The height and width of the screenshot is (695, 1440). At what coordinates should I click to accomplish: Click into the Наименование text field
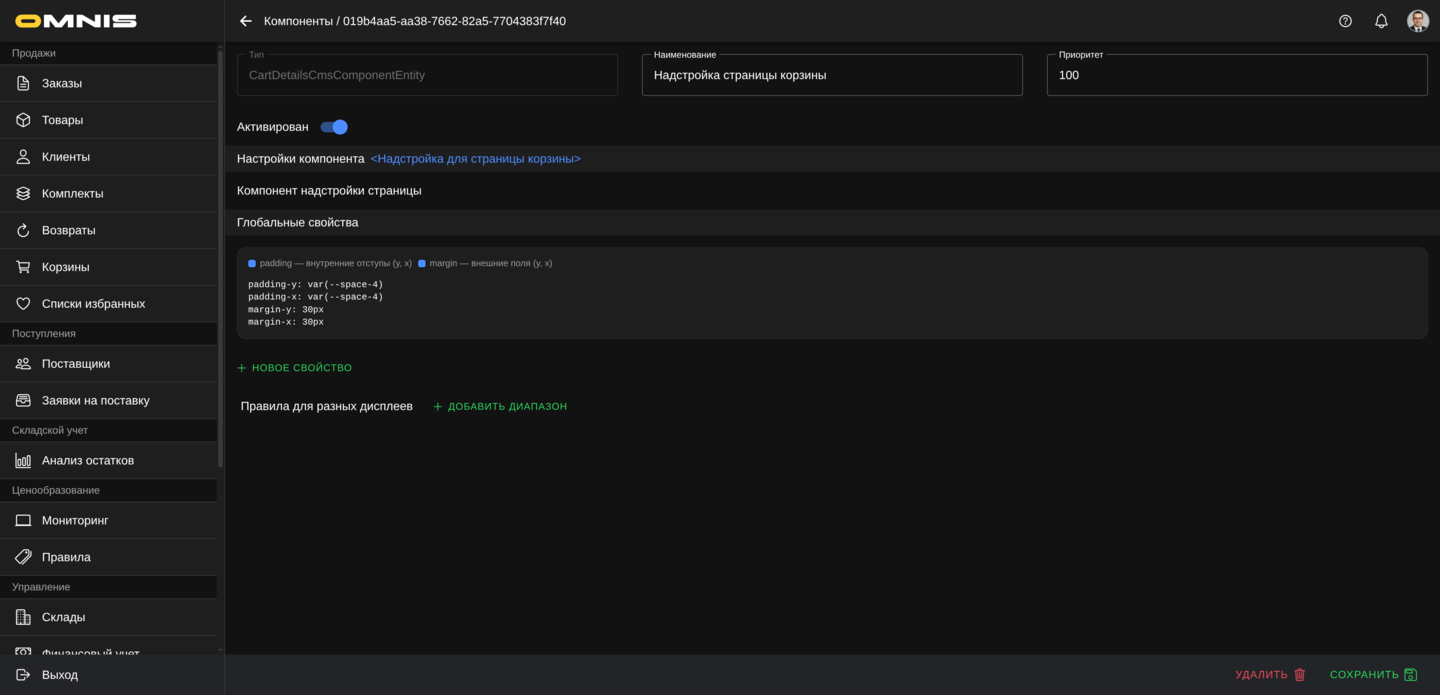pyautogui.click(x=831, y=75)
